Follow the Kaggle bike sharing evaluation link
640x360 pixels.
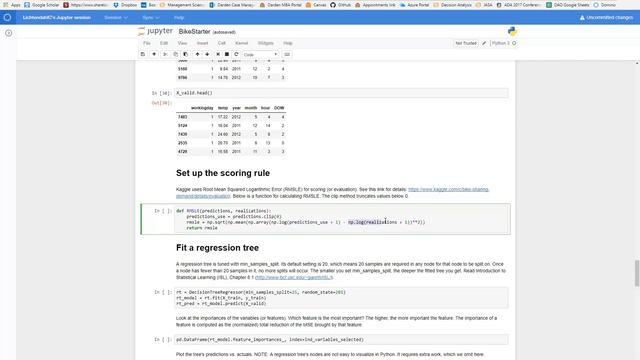pos(448,189)
